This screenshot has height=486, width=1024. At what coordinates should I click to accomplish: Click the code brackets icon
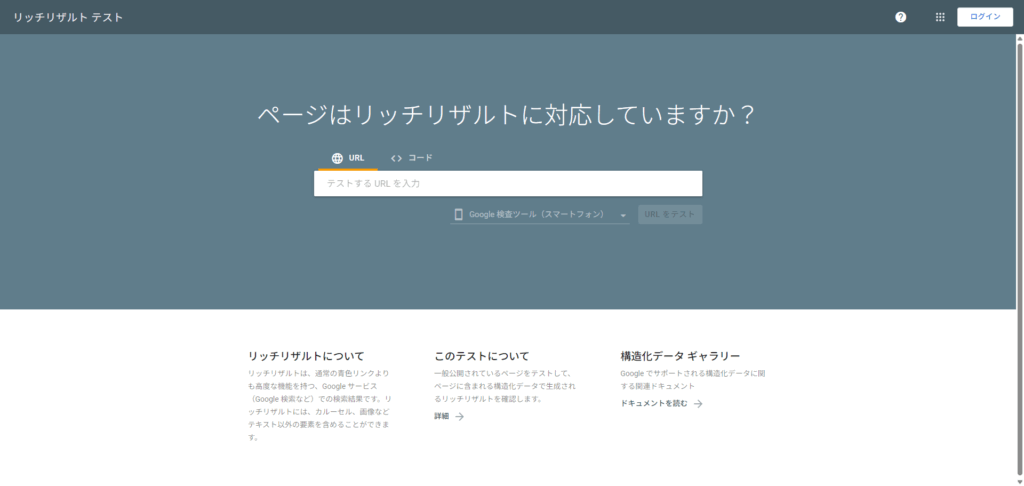[x=396, y=158]
